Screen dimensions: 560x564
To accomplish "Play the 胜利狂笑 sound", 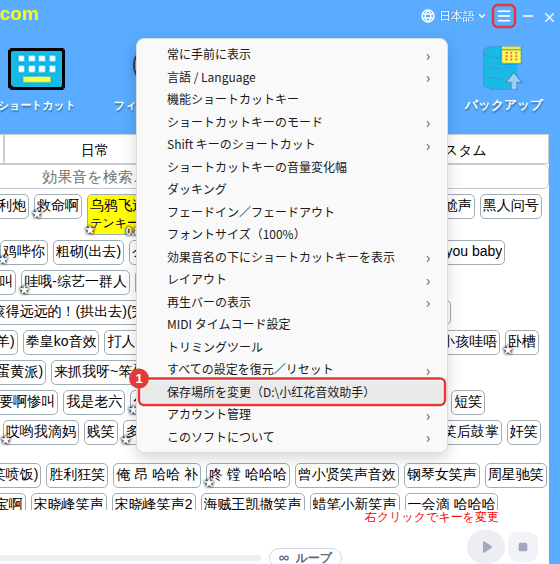I will pyautogui.click(x=77, y=475).
